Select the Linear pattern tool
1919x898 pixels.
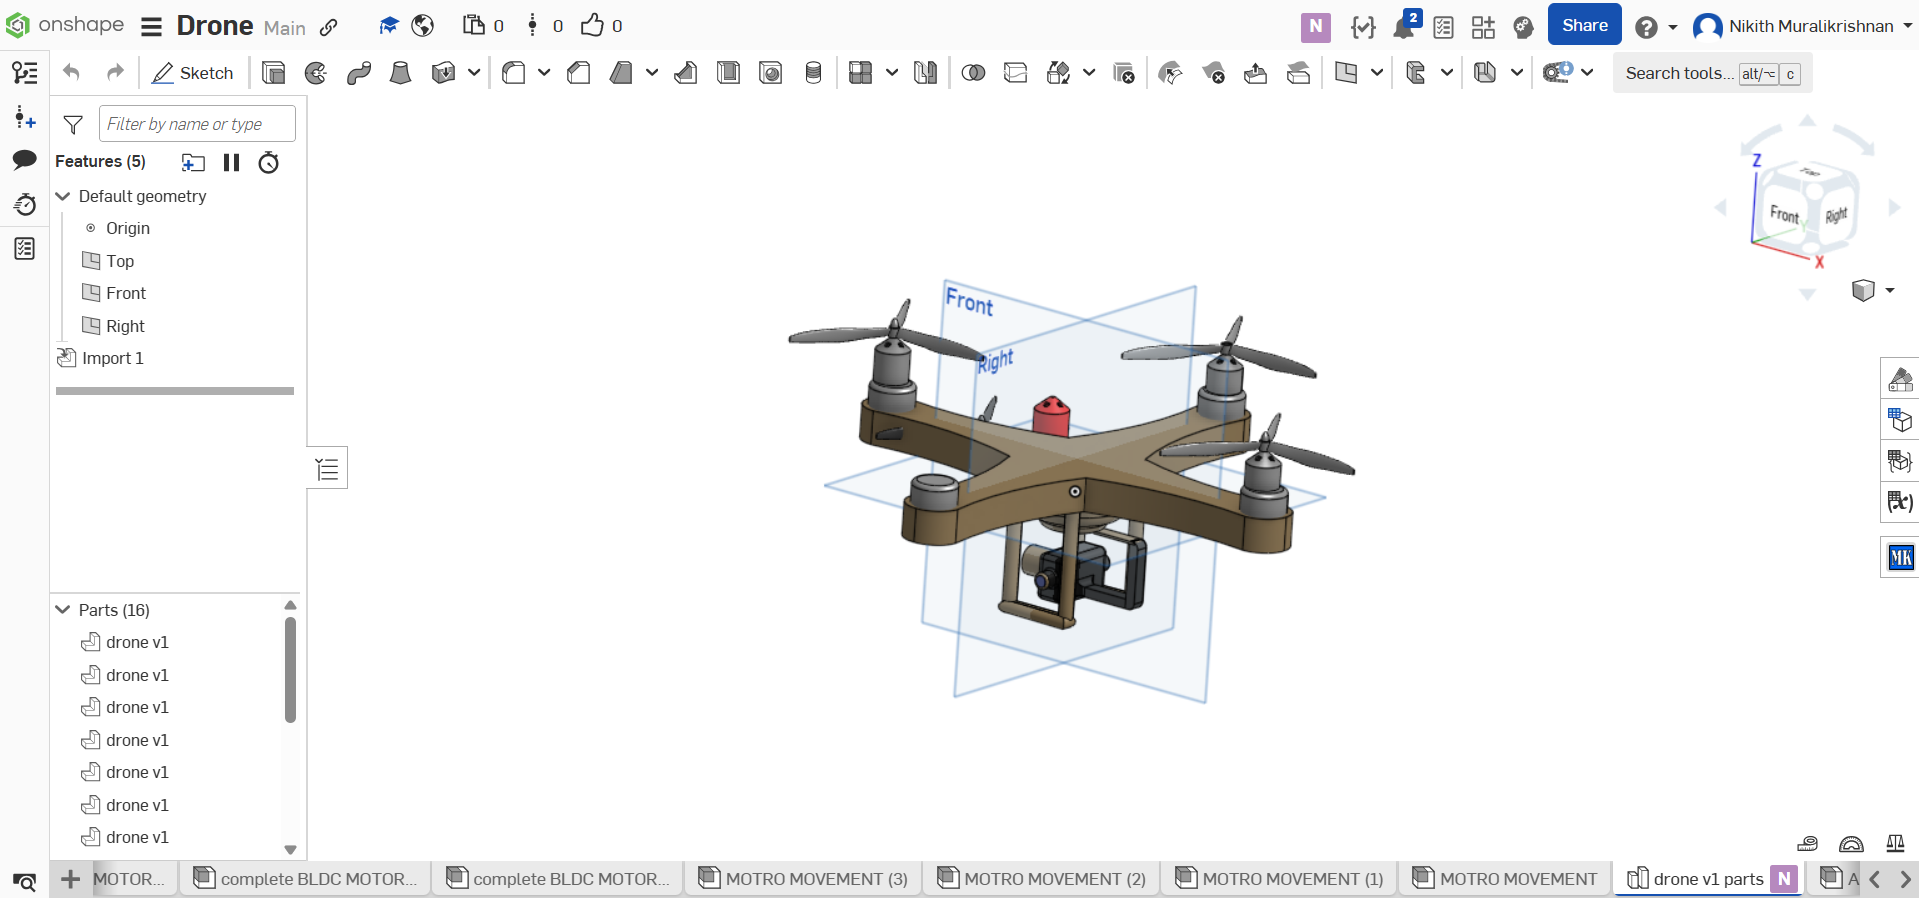[860, 73]
